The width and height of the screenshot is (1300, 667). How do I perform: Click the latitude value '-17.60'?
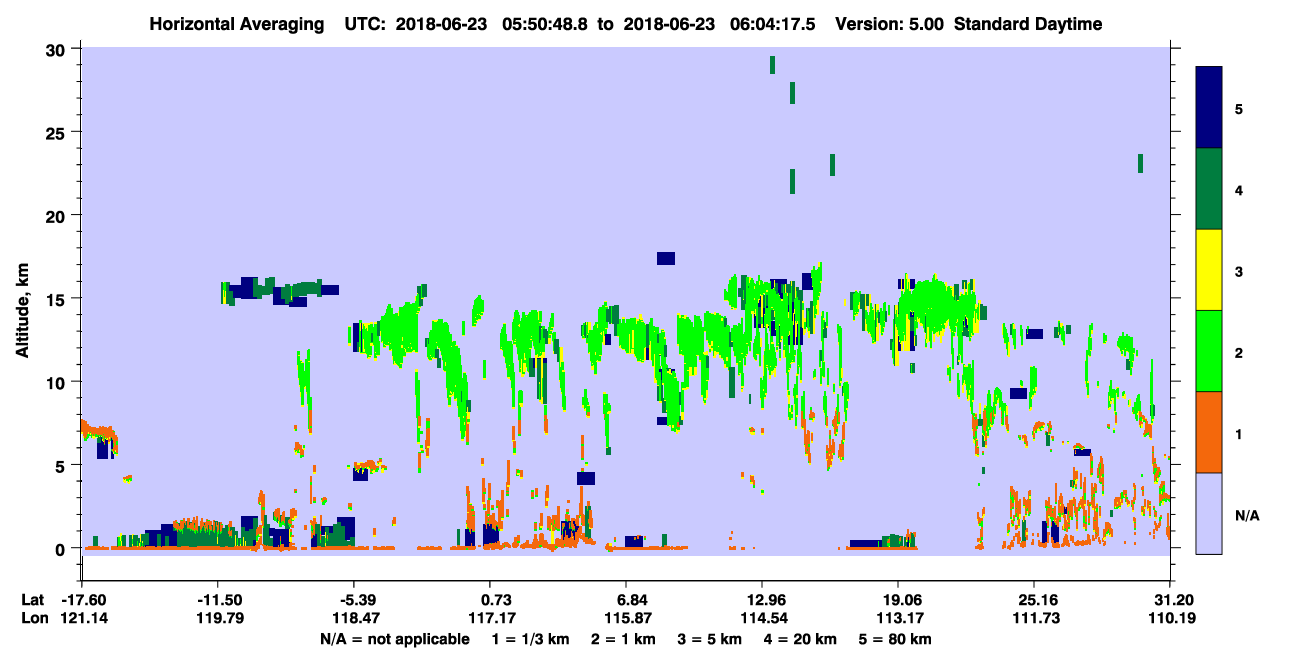tap(83, 600)
